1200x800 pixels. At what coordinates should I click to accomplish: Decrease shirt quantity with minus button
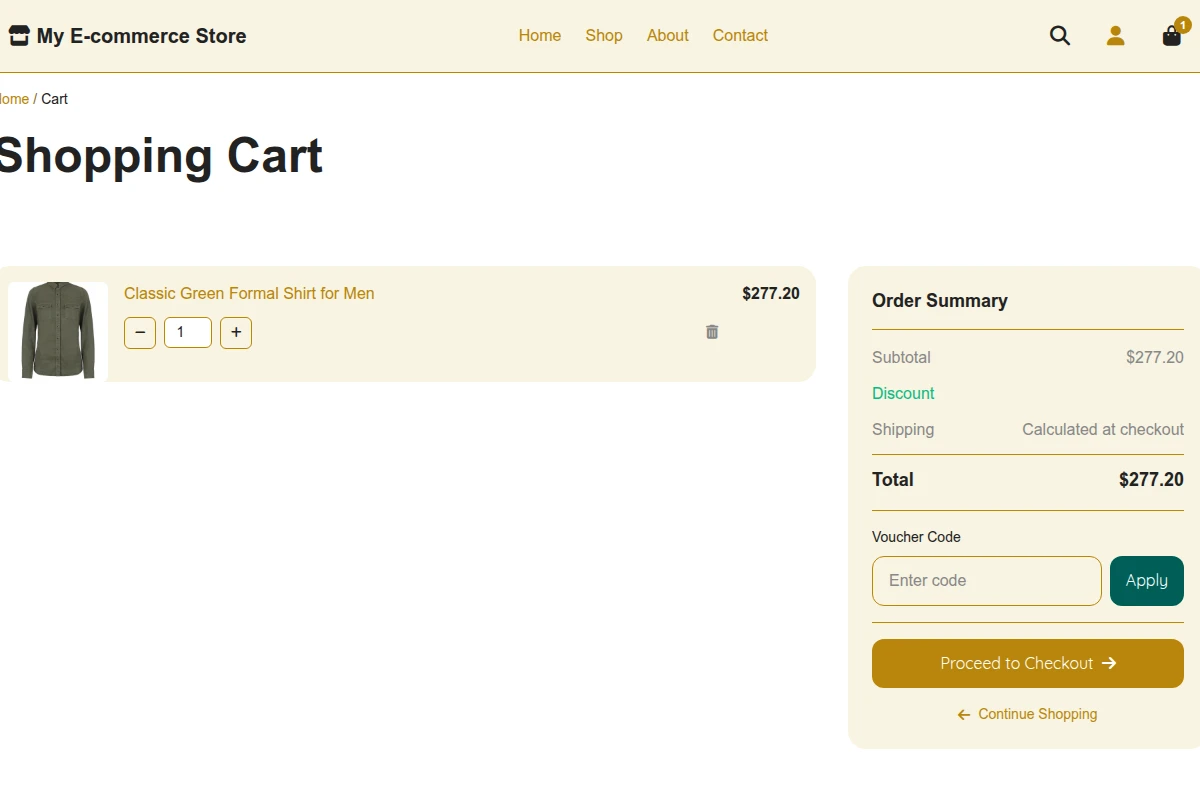coord(140,333)
